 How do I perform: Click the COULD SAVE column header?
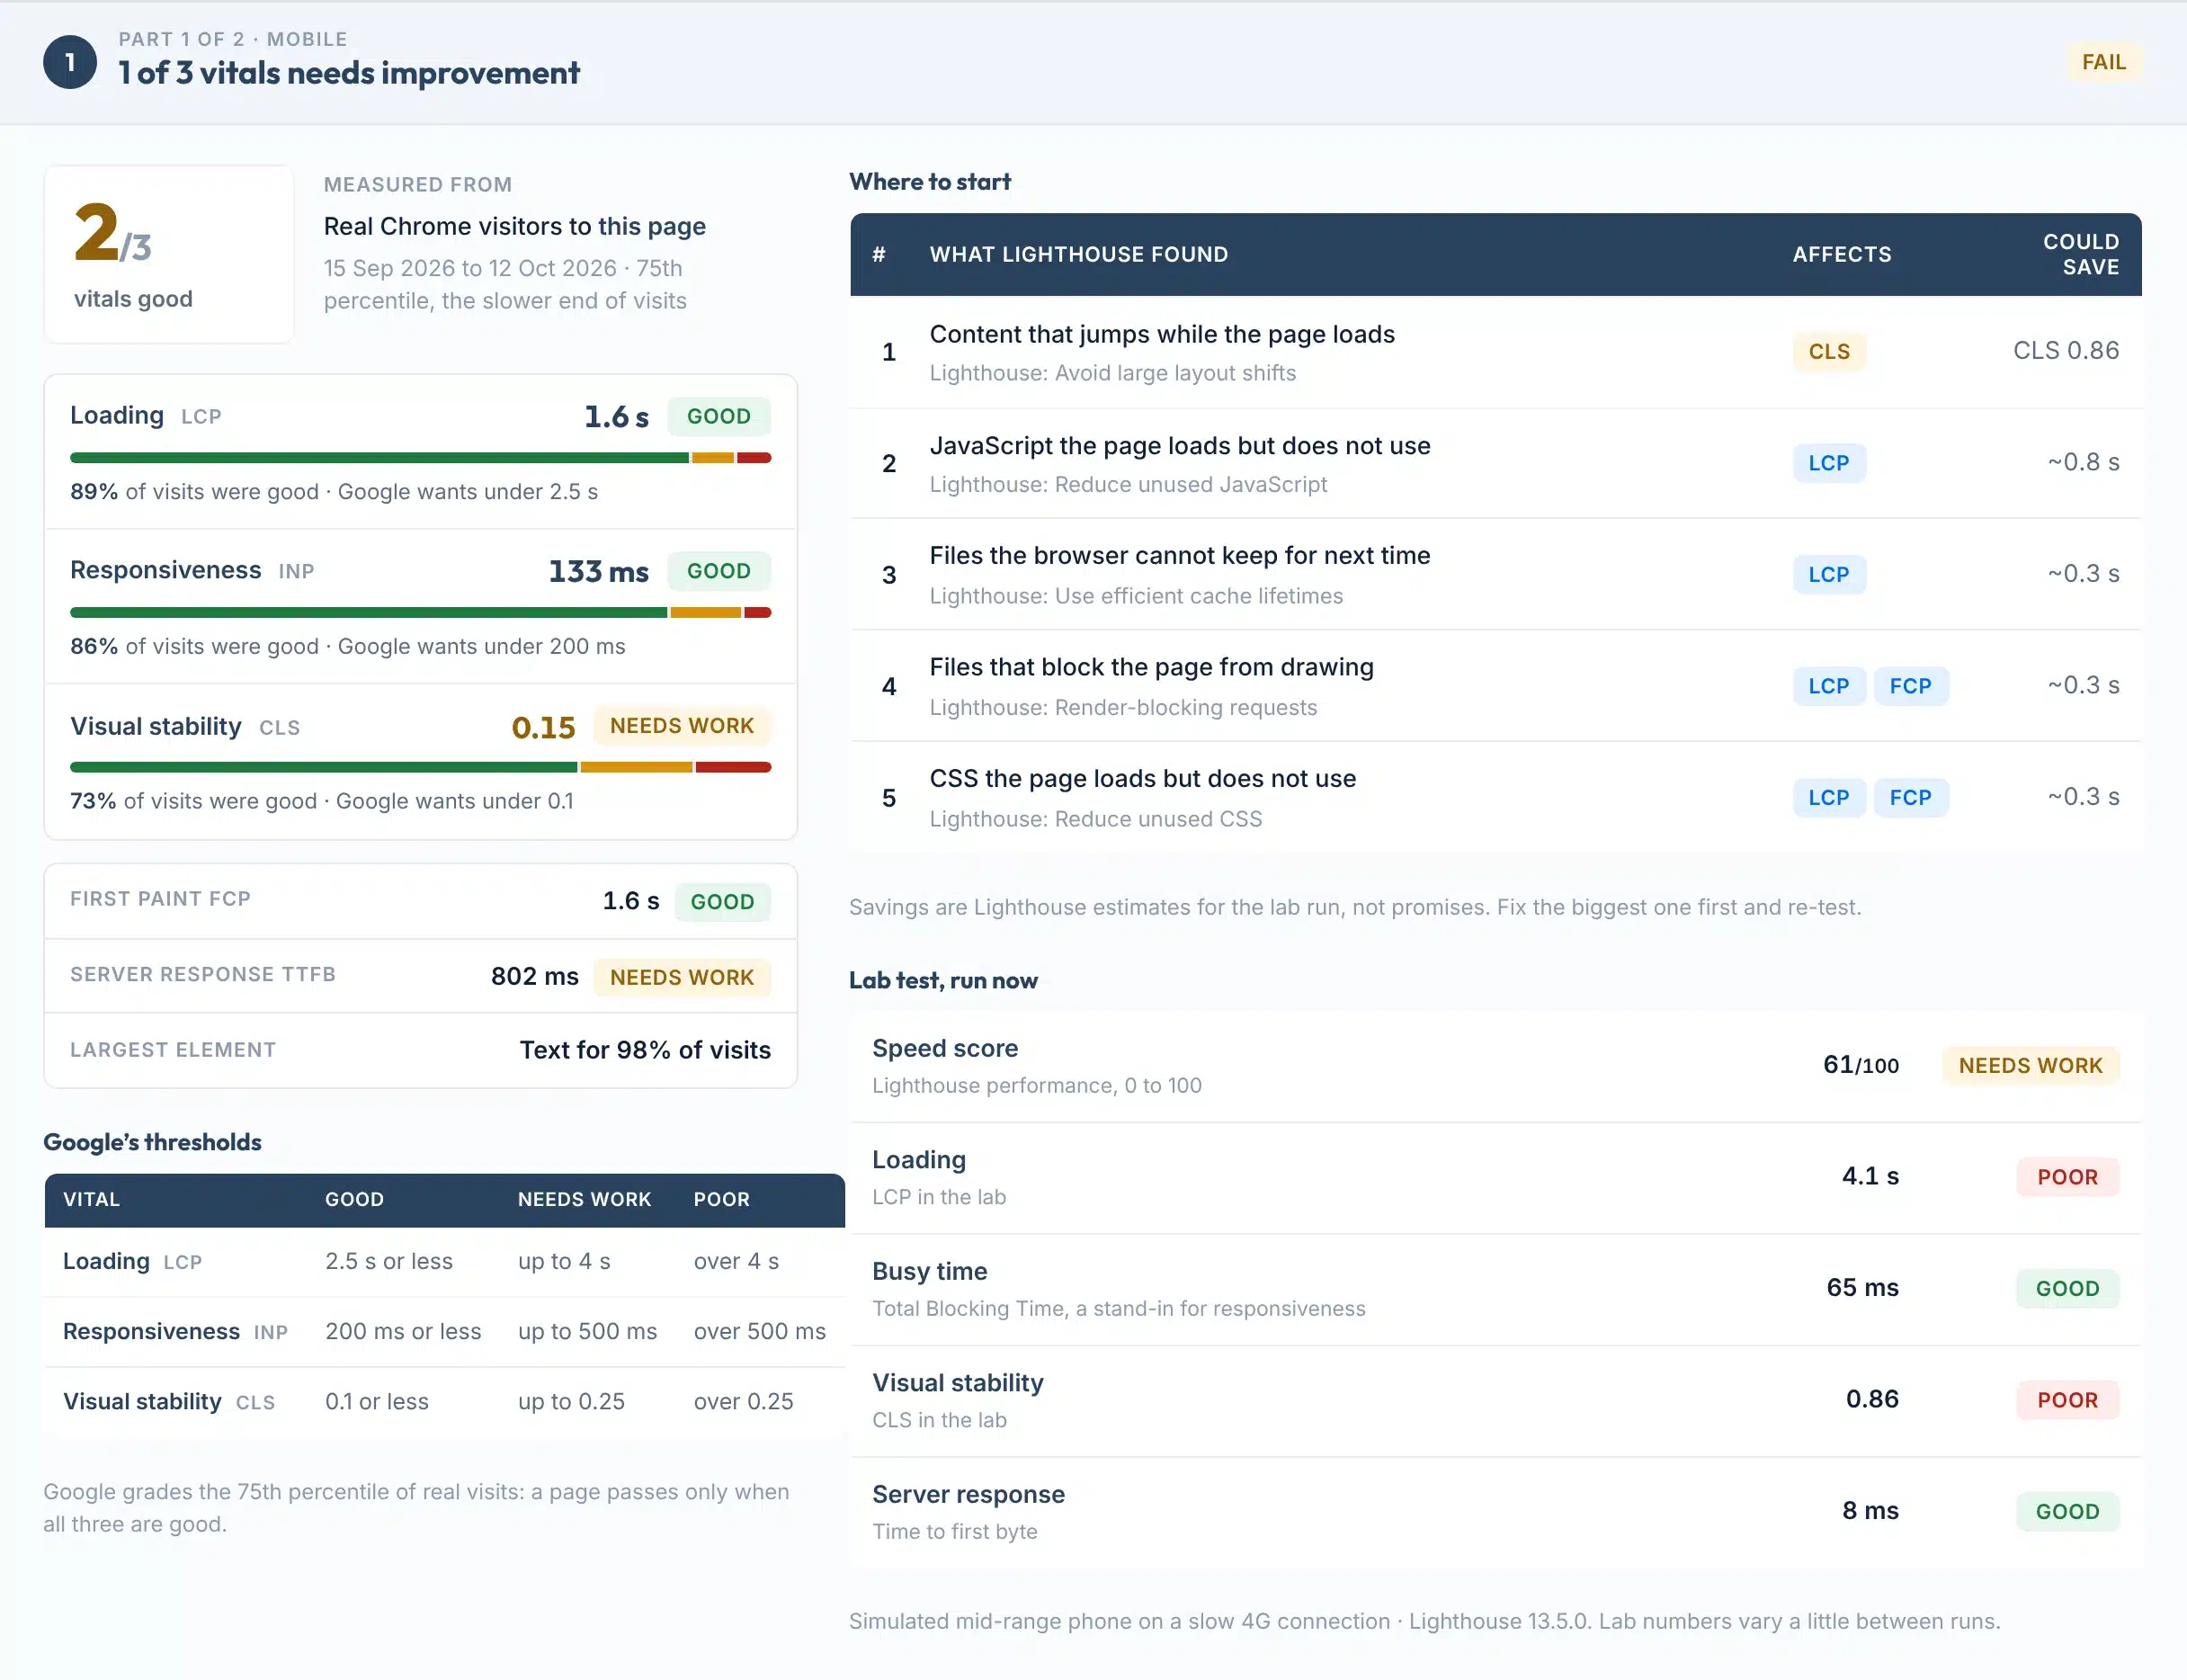(x=2081, y=254)
